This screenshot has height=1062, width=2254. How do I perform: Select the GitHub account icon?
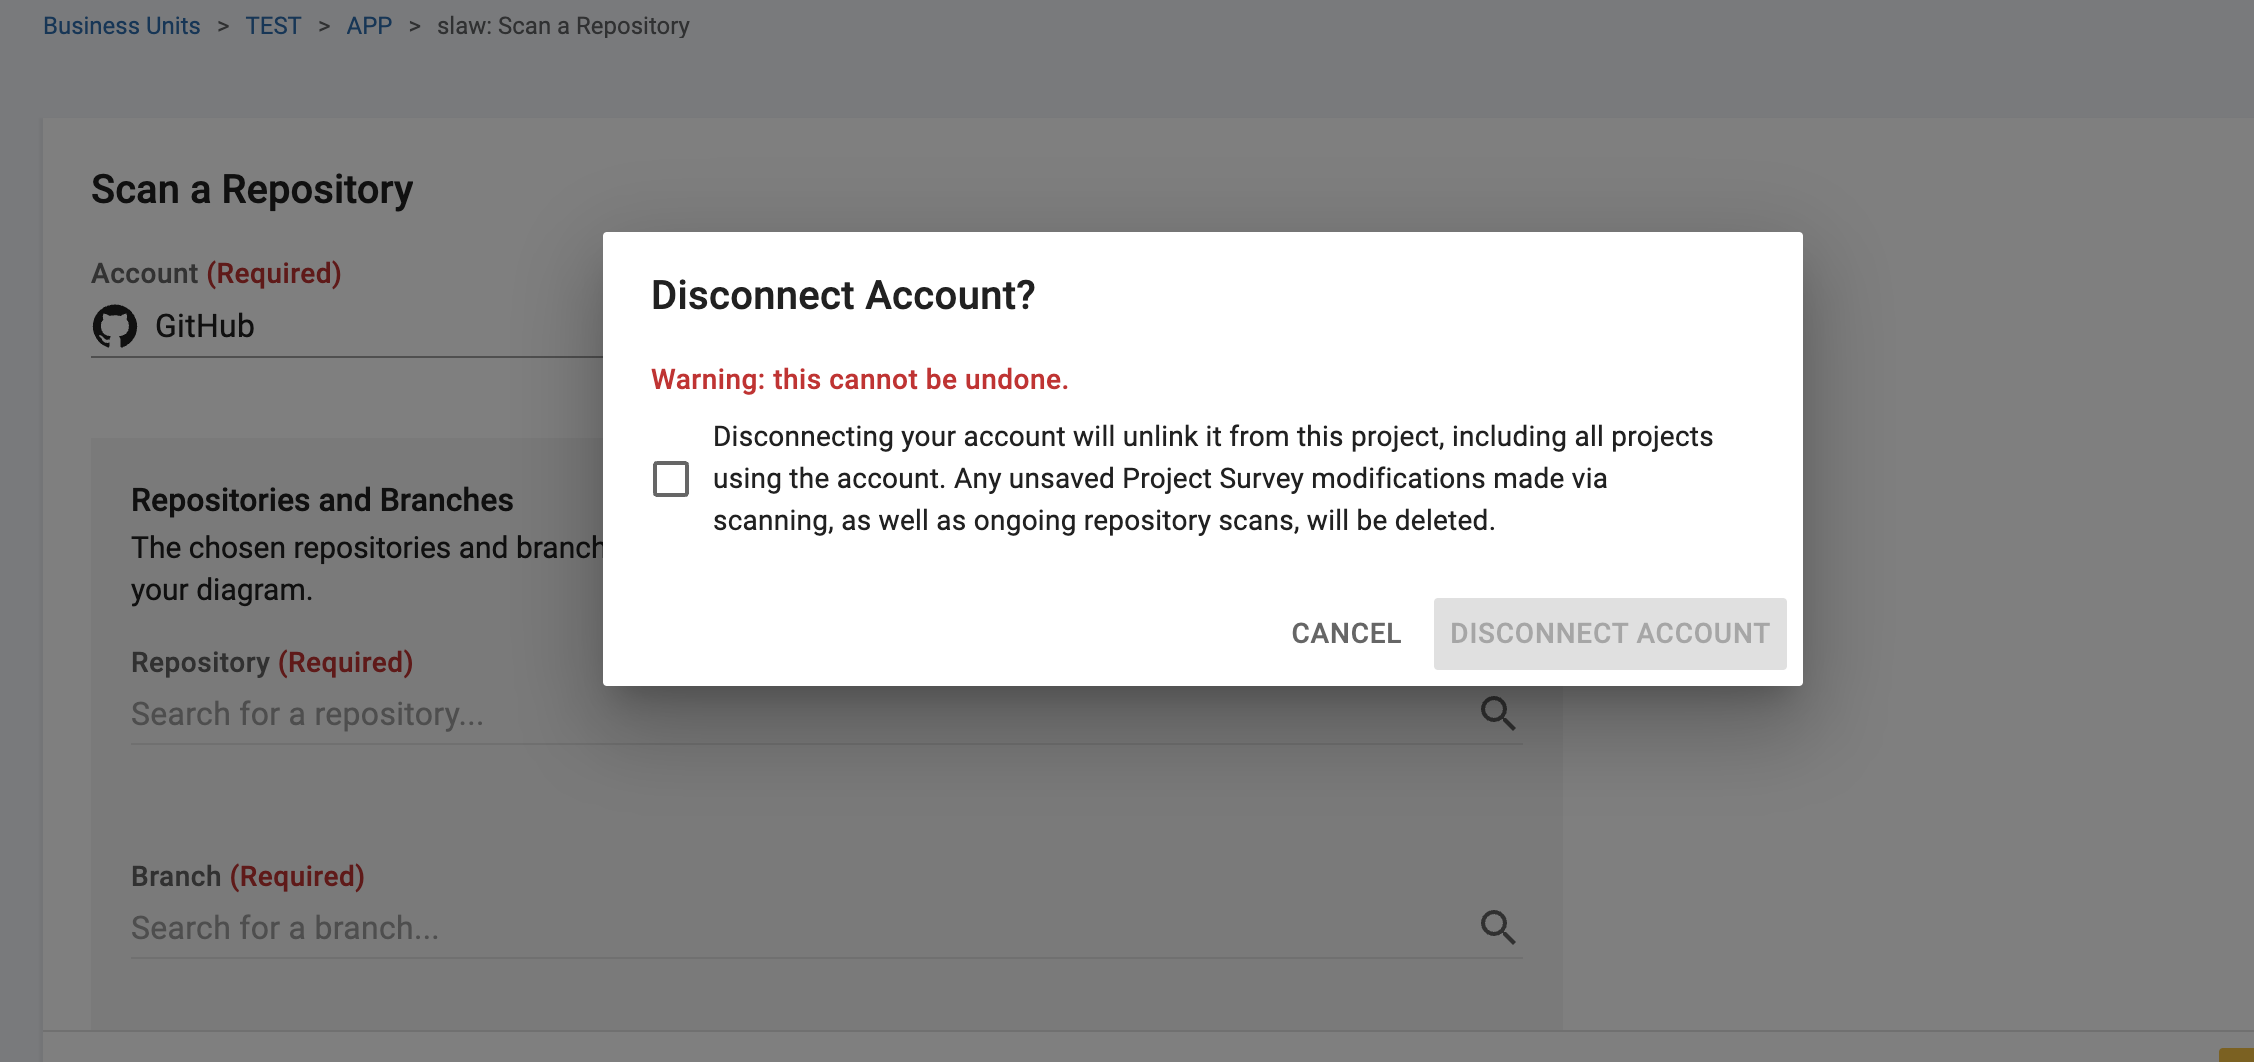point(113,325)
